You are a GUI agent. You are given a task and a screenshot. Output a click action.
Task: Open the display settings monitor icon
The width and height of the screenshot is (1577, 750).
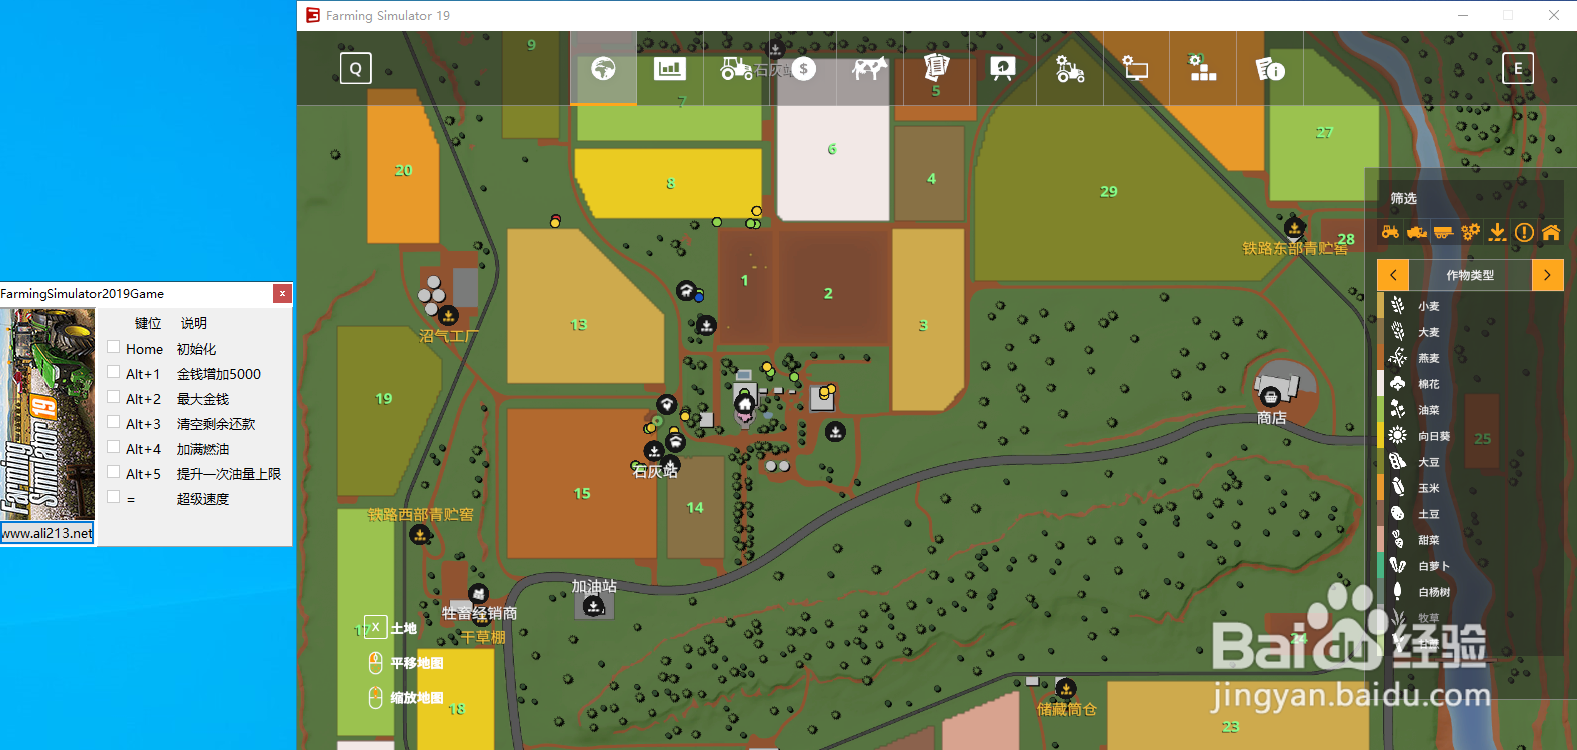click(x=1136, y=68)
